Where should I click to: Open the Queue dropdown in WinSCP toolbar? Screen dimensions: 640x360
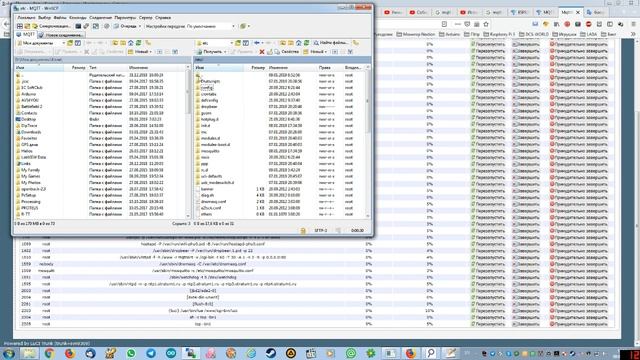coord(127,26)
